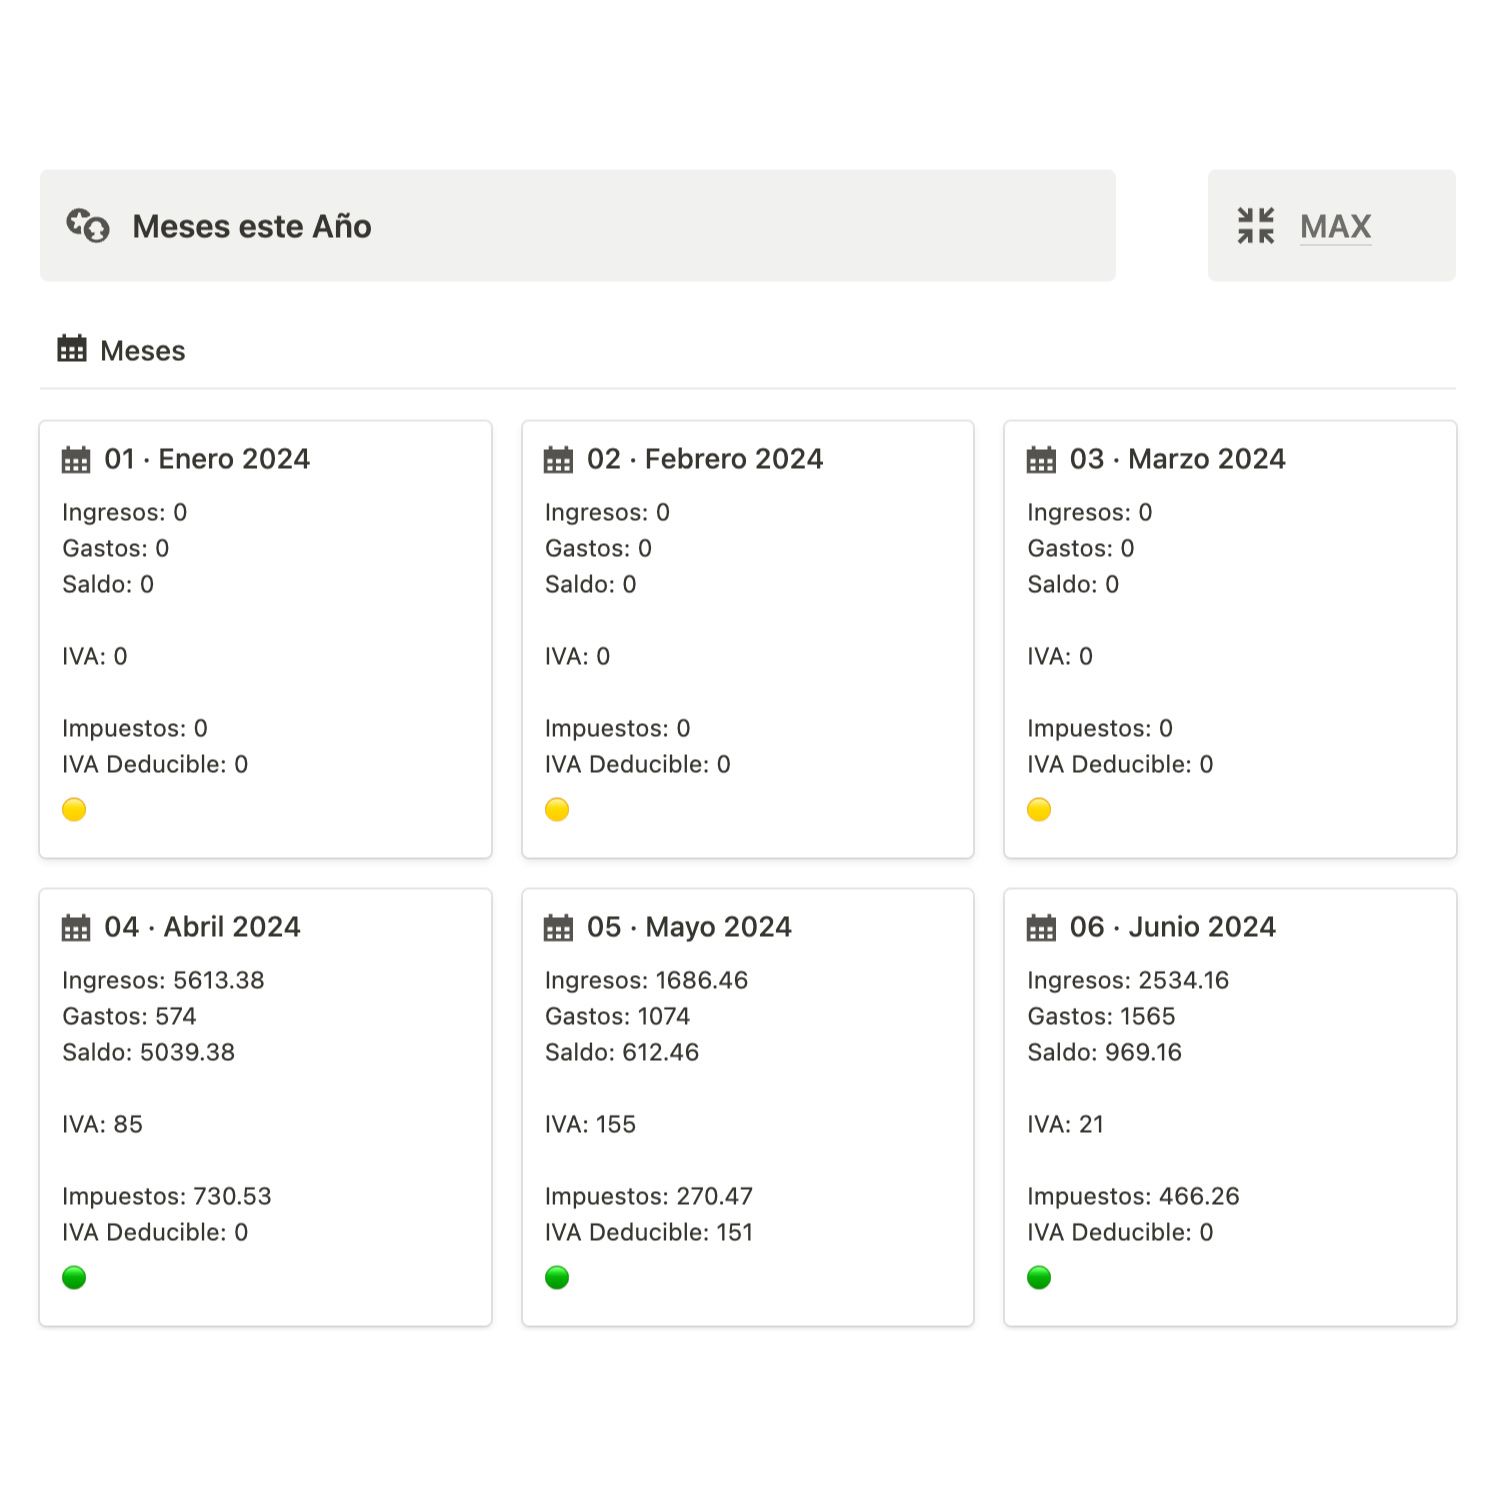1500x1500 pixels.
Task: Click green status dot on Abril card
Action: click(x=74, y=1277)
